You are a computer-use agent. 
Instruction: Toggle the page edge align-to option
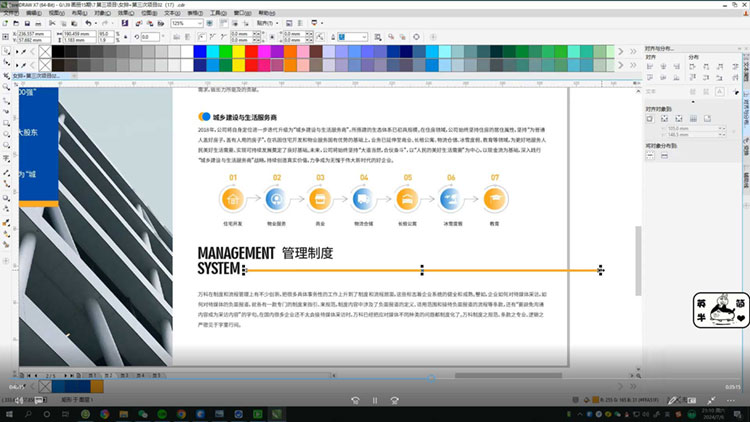point(663,118)
